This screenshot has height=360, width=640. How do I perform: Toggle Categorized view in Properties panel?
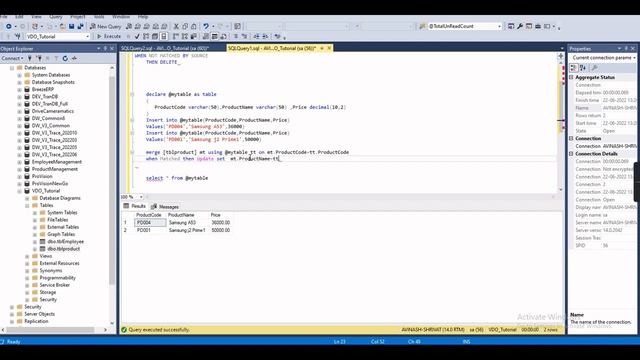coord(574,68)
